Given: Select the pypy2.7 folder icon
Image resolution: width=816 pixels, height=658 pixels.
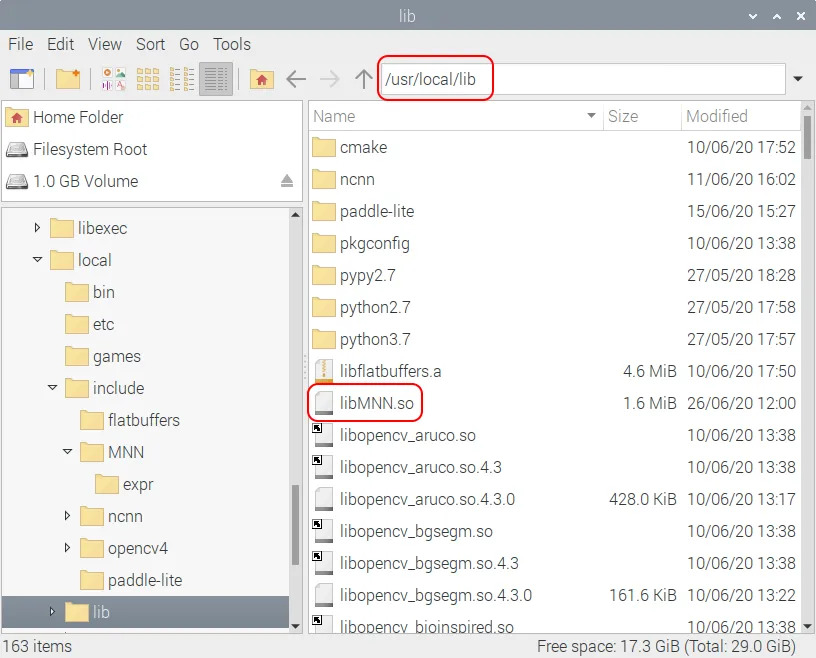Looking at the screenshot, I should [324, 275].
